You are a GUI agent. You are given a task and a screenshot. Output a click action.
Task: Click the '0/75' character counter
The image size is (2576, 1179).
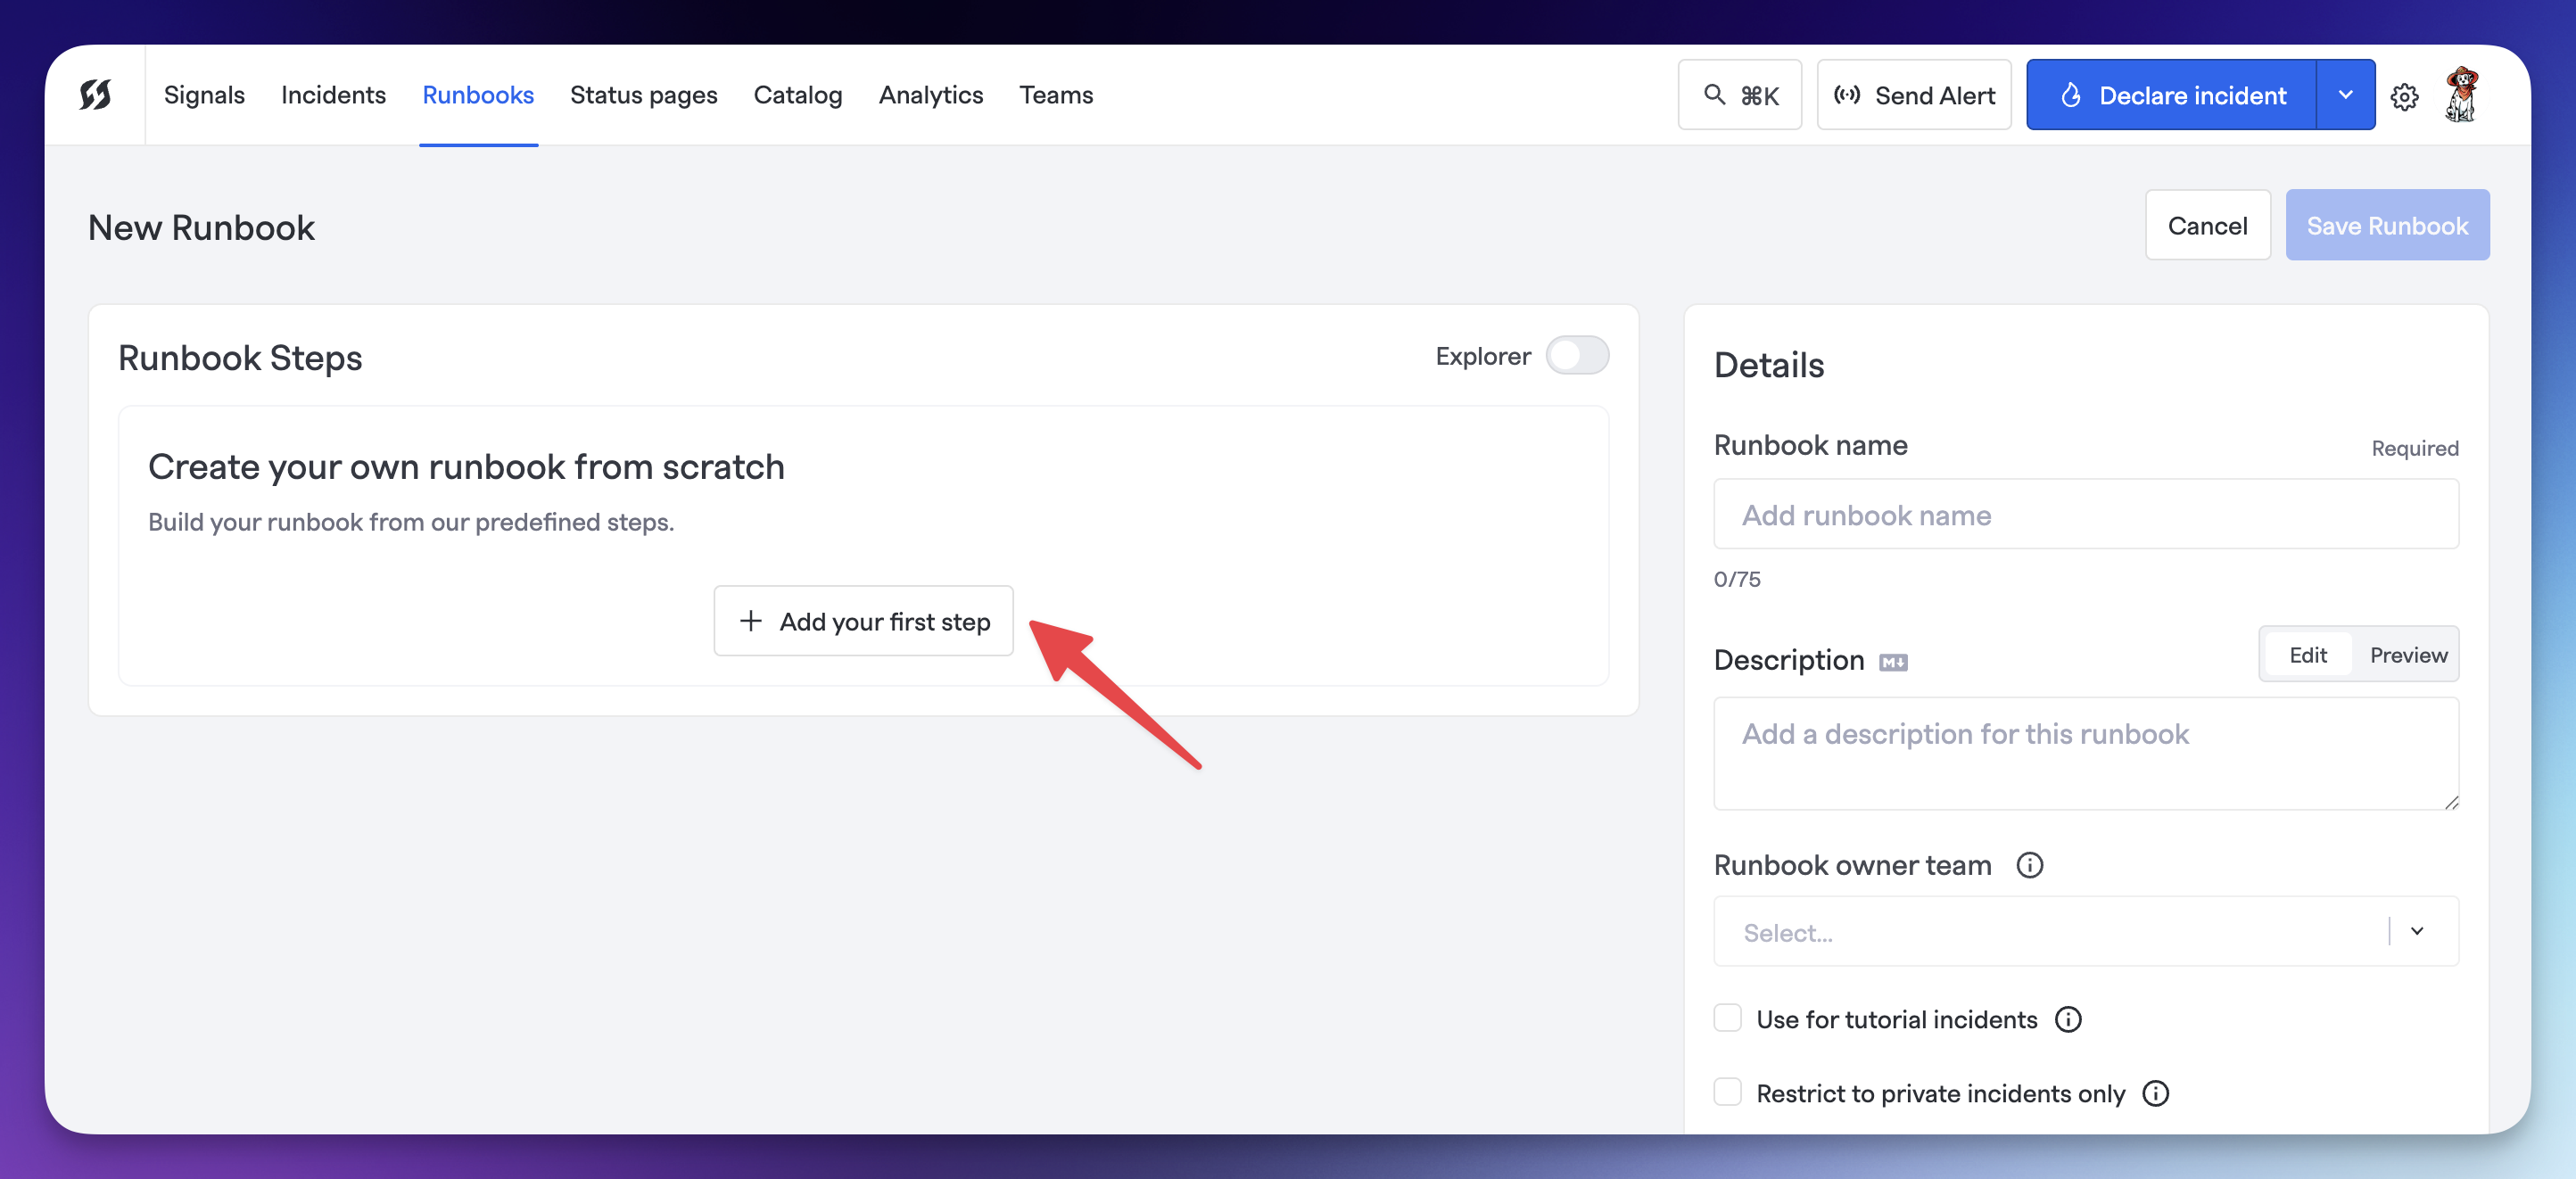click(1737, 579)
